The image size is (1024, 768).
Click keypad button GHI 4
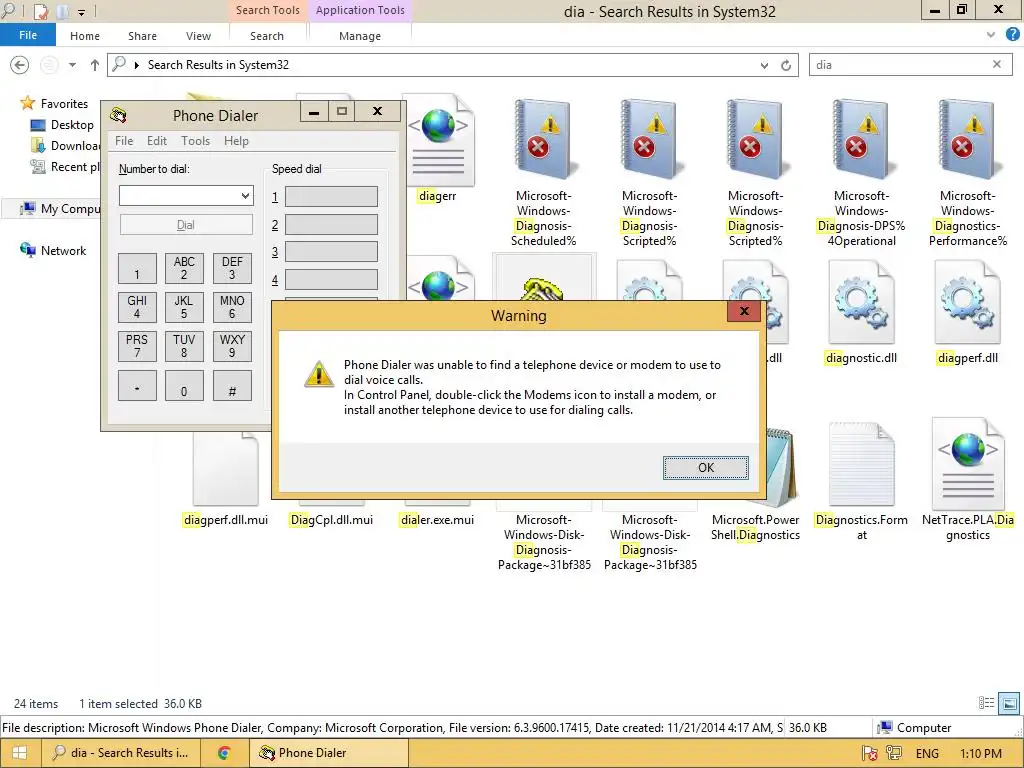(x=137, y=307)
